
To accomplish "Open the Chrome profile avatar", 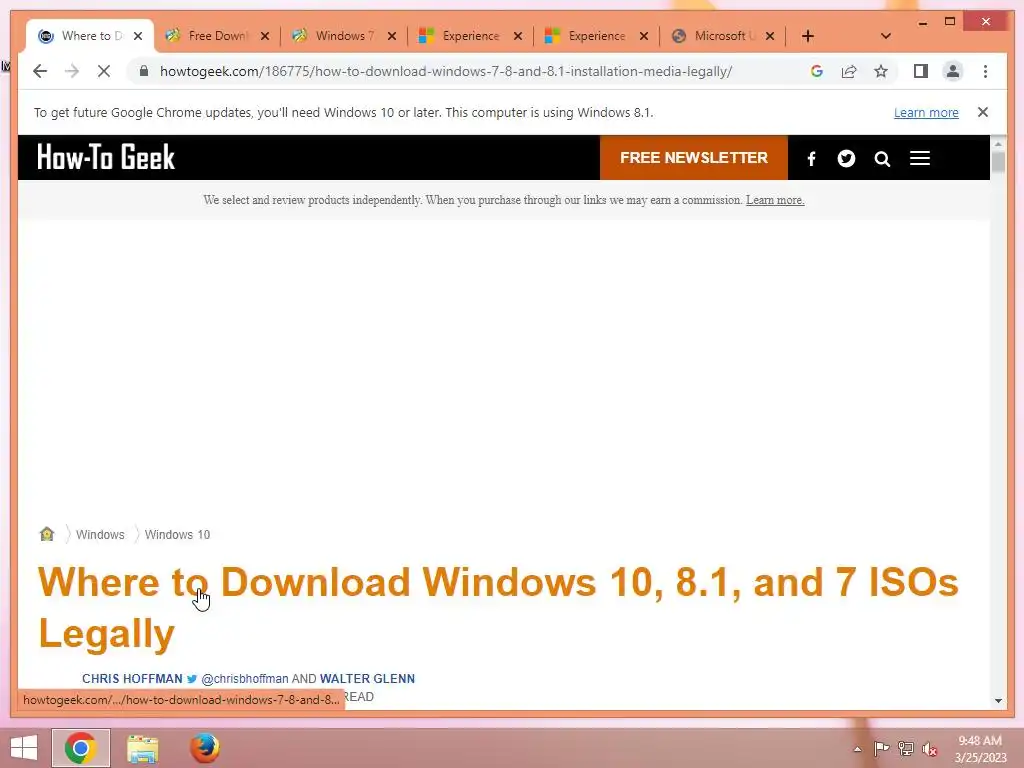I will (953, 71).
